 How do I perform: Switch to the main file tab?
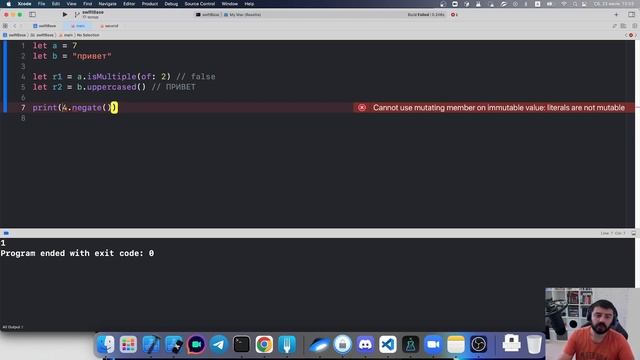(x=78, y=26)
